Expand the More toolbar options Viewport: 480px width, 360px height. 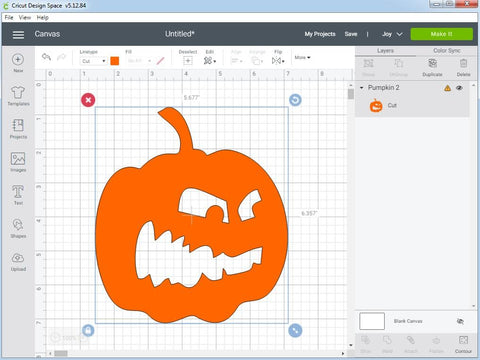(302, 58)
